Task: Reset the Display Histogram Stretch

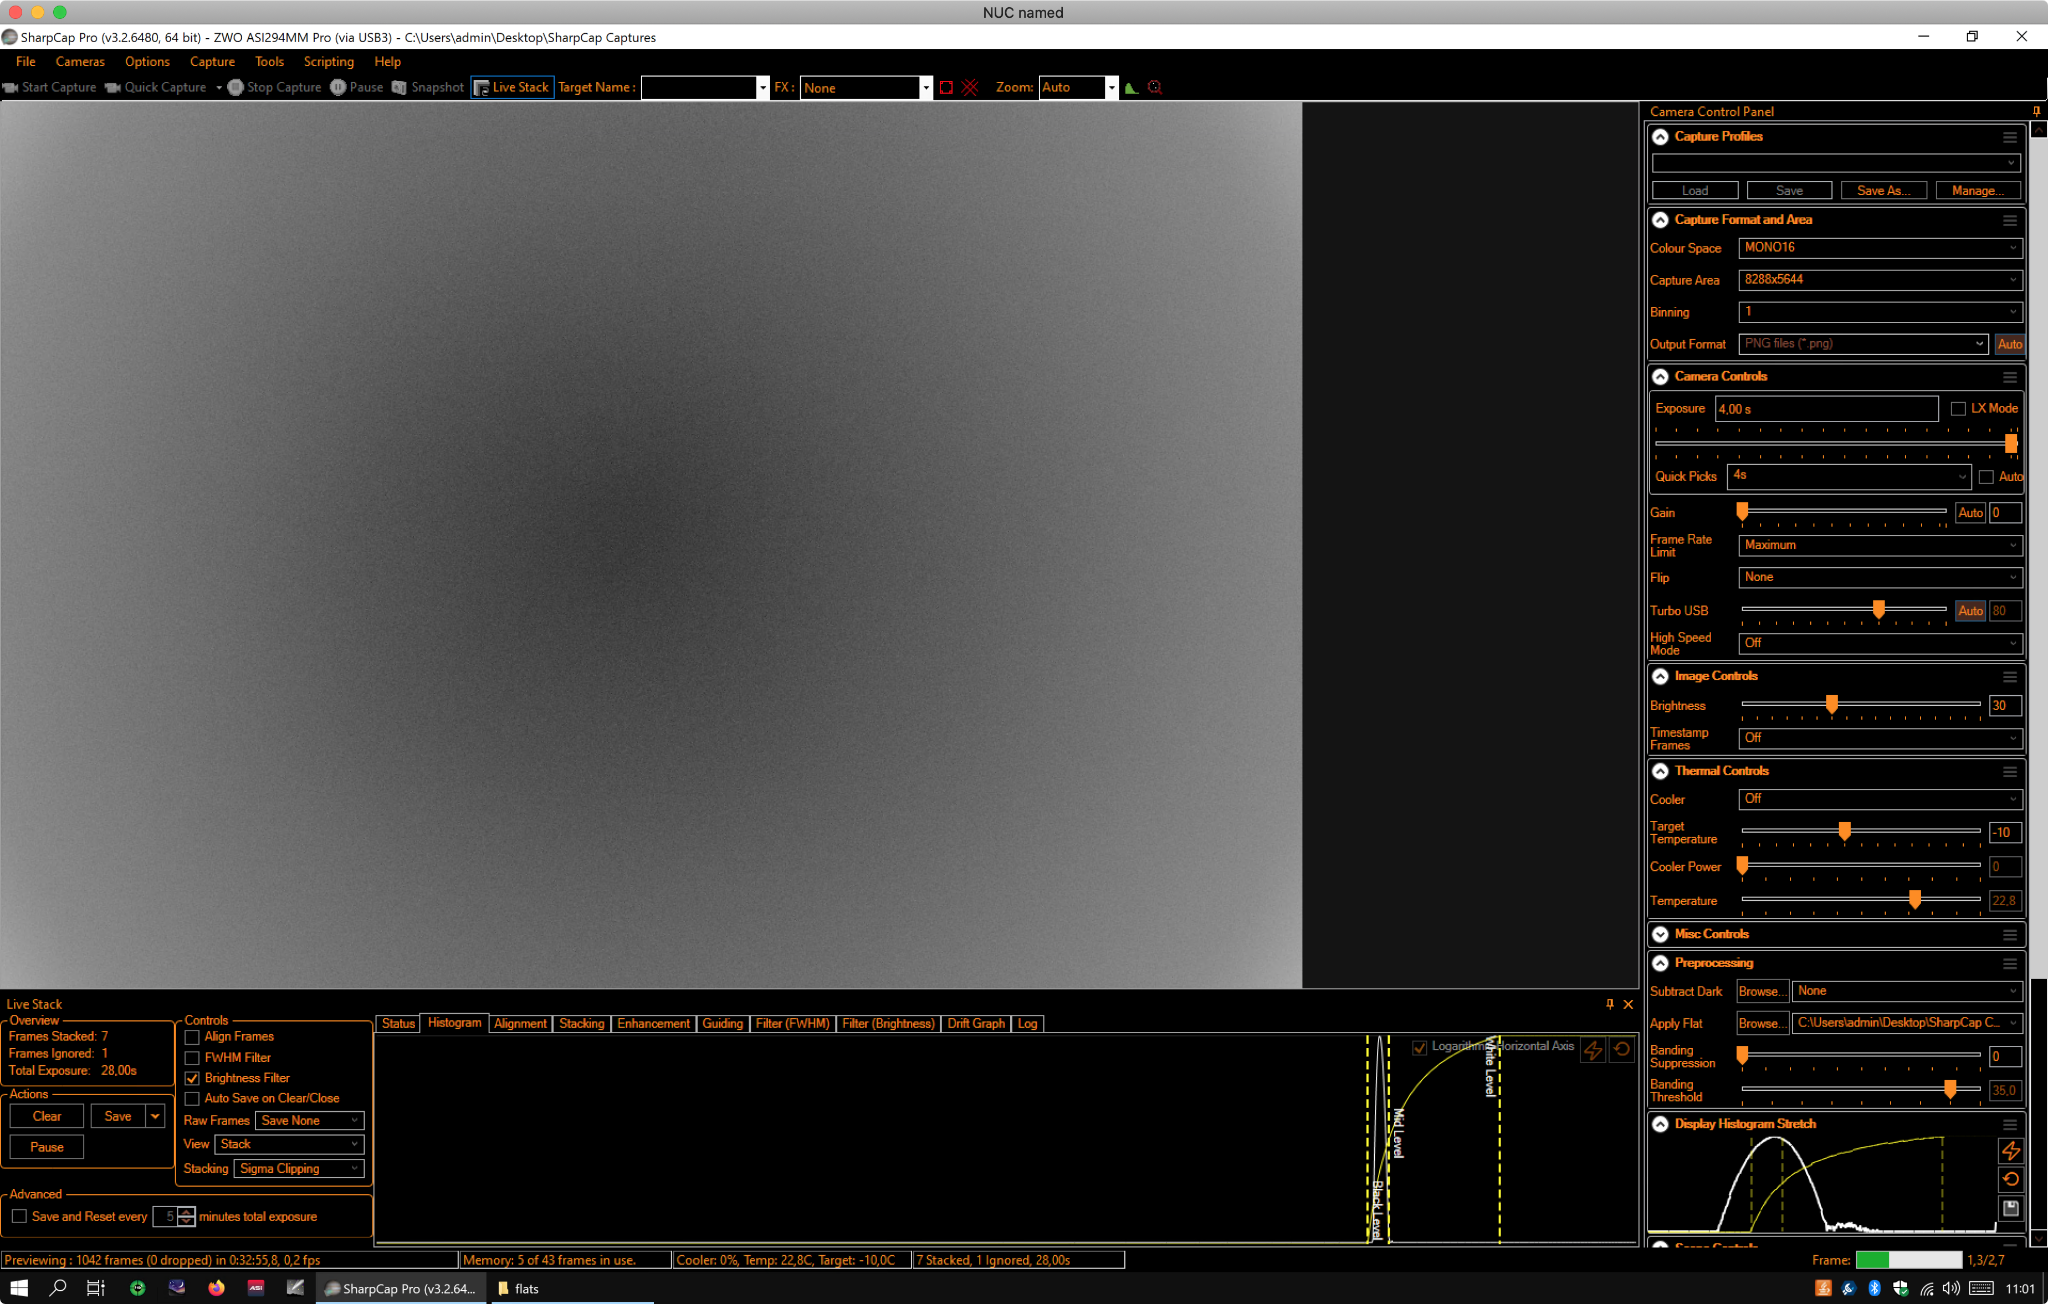Action: point(2011,1180)
